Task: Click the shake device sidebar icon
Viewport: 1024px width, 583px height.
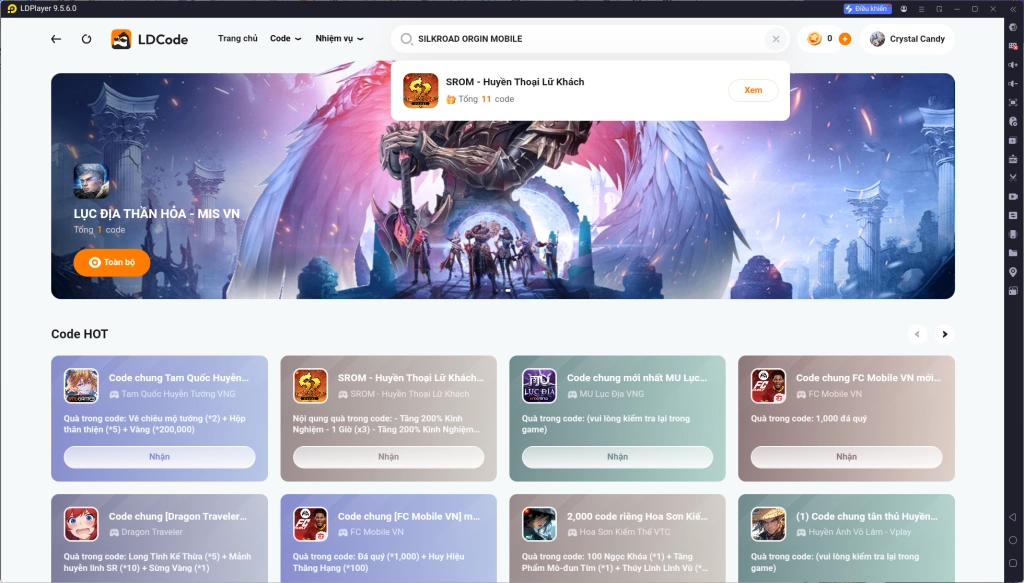Action: [1013, 234]
